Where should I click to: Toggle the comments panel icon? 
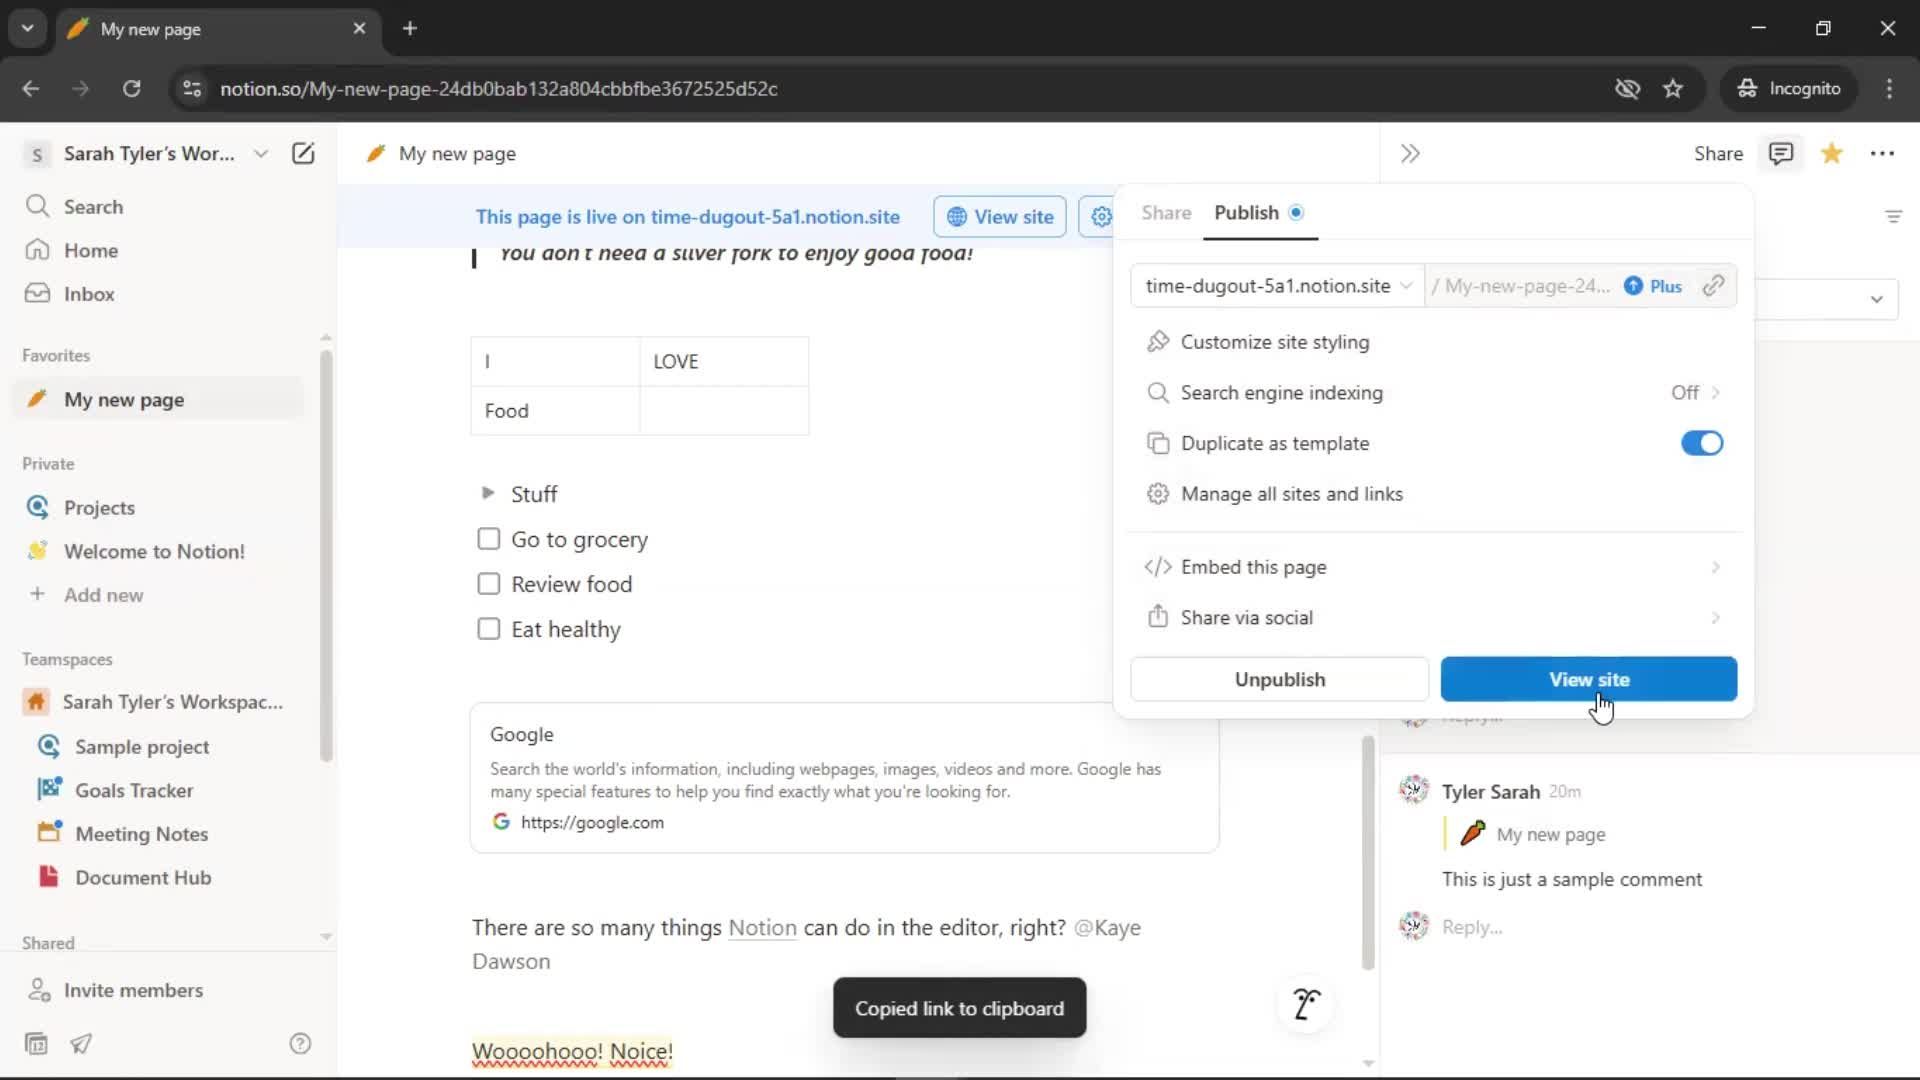[x=1781, y=153]
